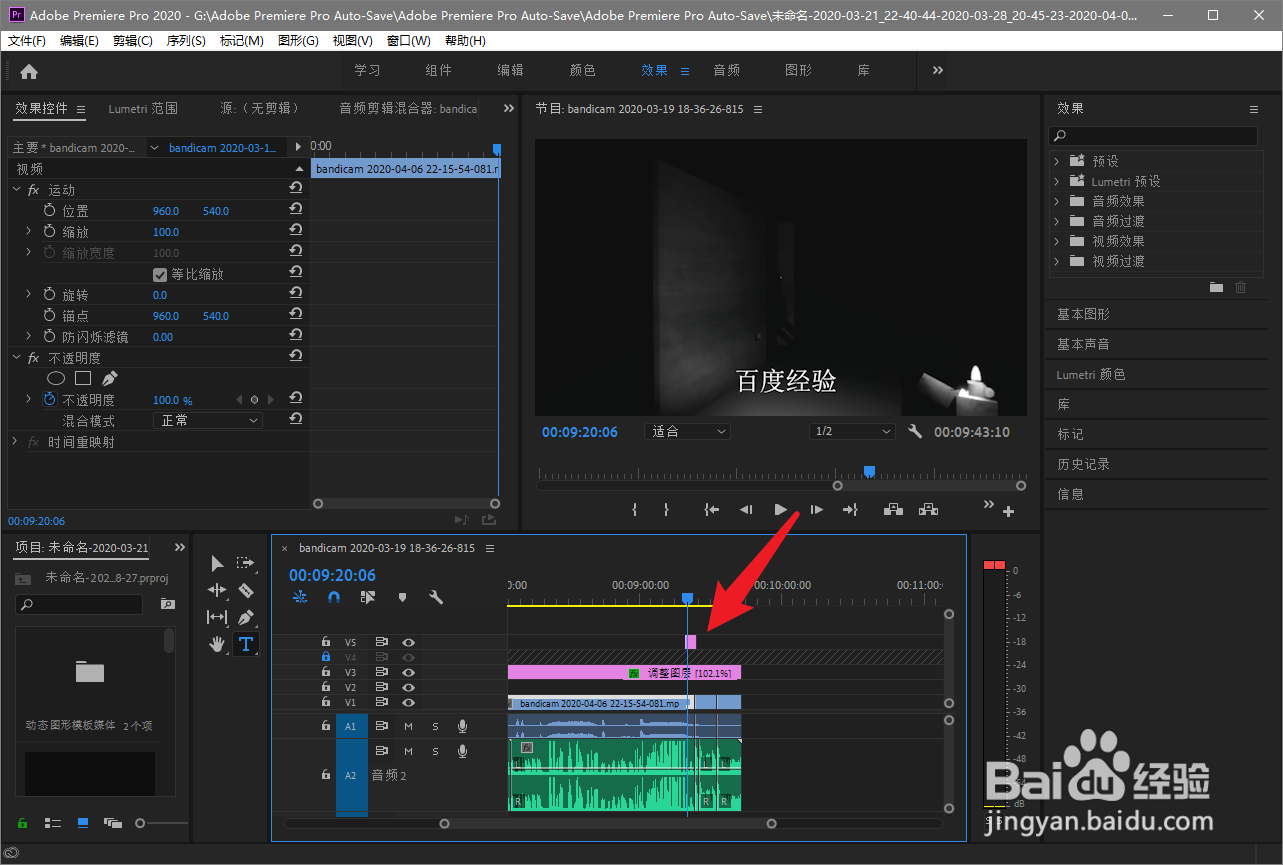Image resolution: width=1283 pixels, height=865 pixels.
Task: Play the sequence in Program Monitor
Action: coord(781,510)
